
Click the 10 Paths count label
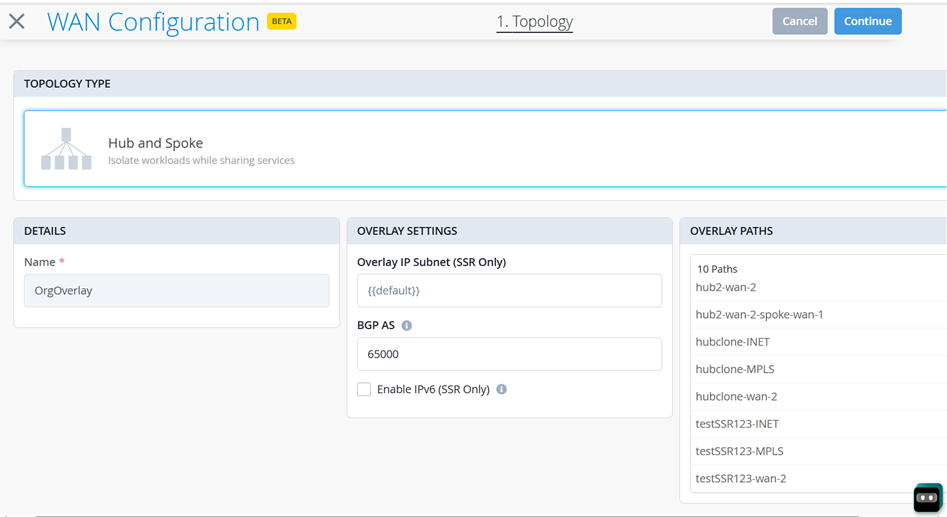coord(717,269)
